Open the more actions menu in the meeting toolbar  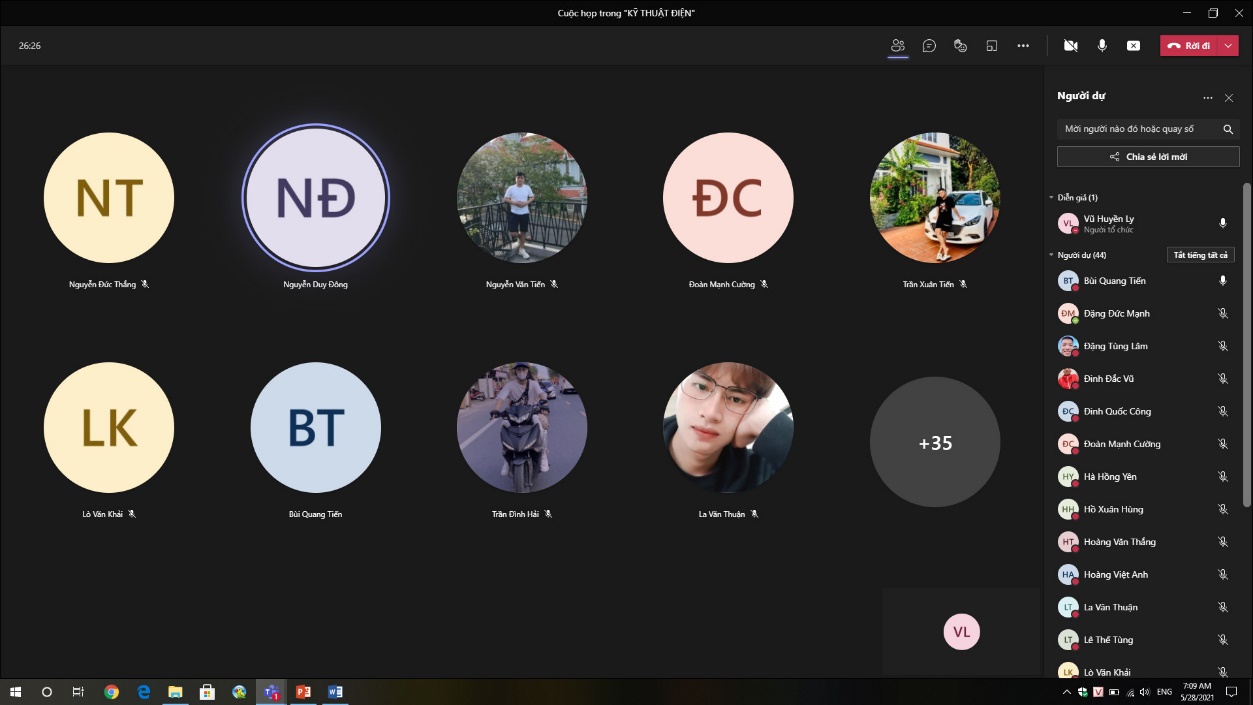coord(1023,46)
